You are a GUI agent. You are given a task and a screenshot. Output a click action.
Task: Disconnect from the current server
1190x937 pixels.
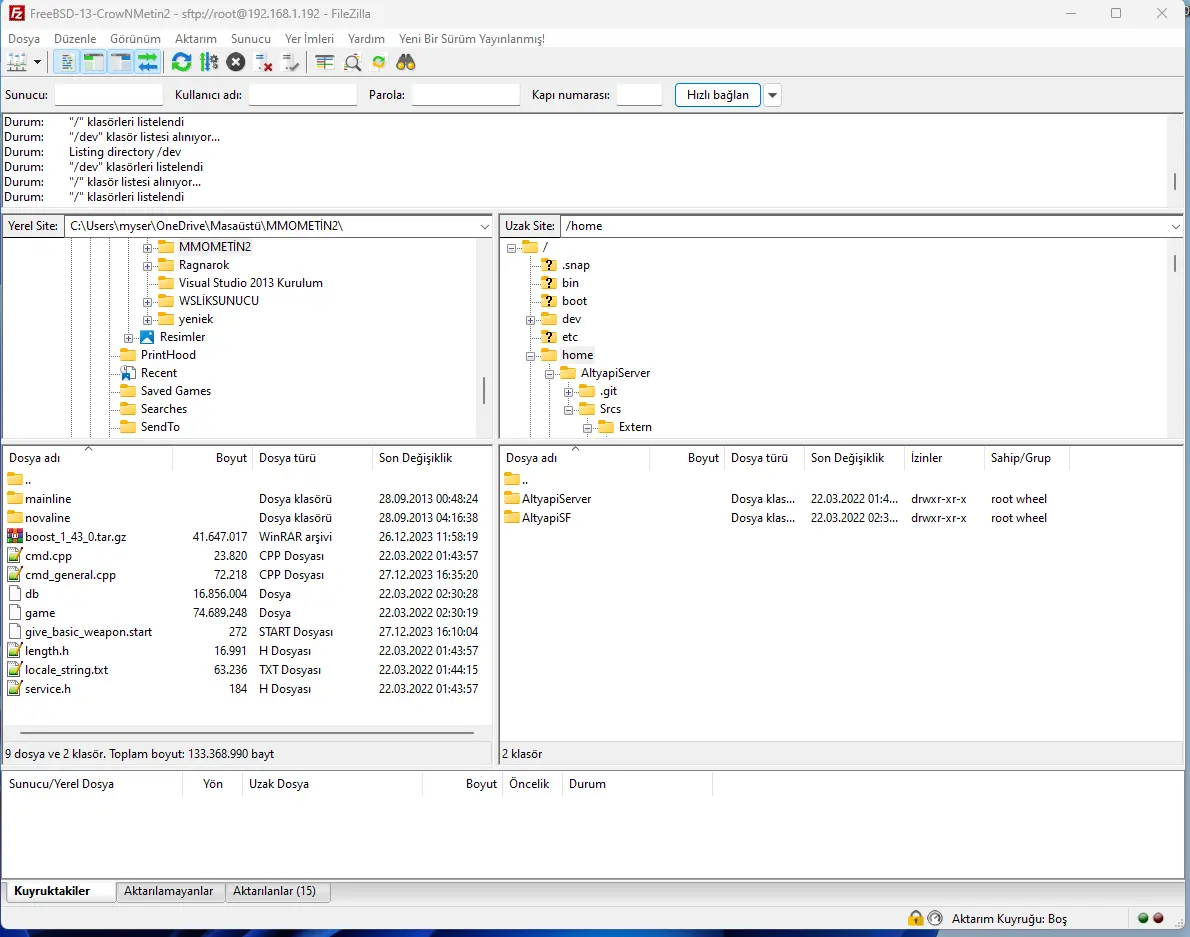pyautogui.click(x=263, y=62)
